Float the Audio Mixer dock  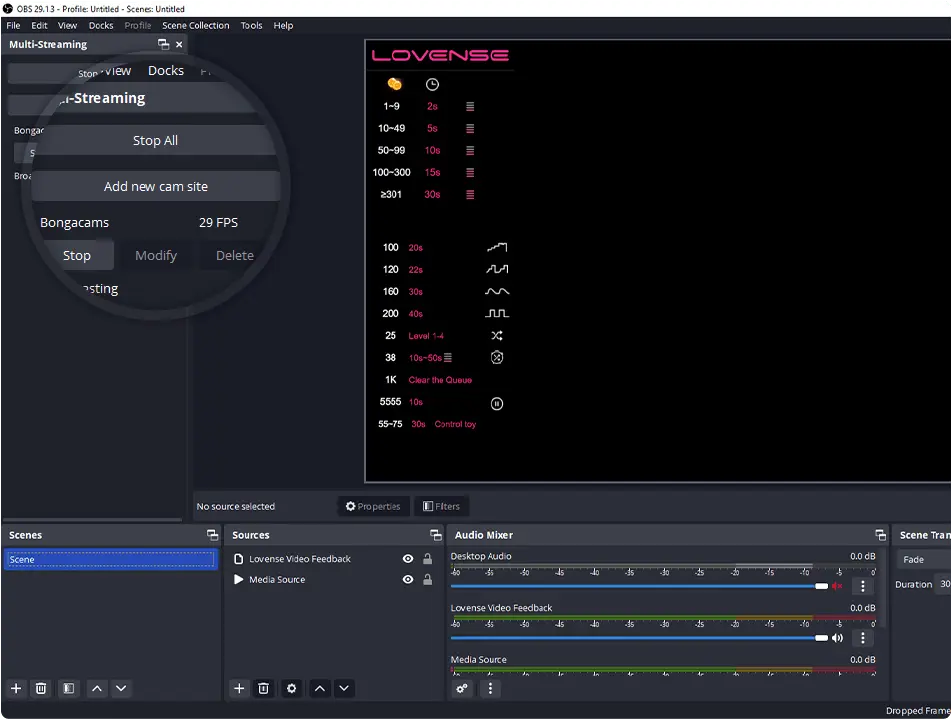click(880, 535)
